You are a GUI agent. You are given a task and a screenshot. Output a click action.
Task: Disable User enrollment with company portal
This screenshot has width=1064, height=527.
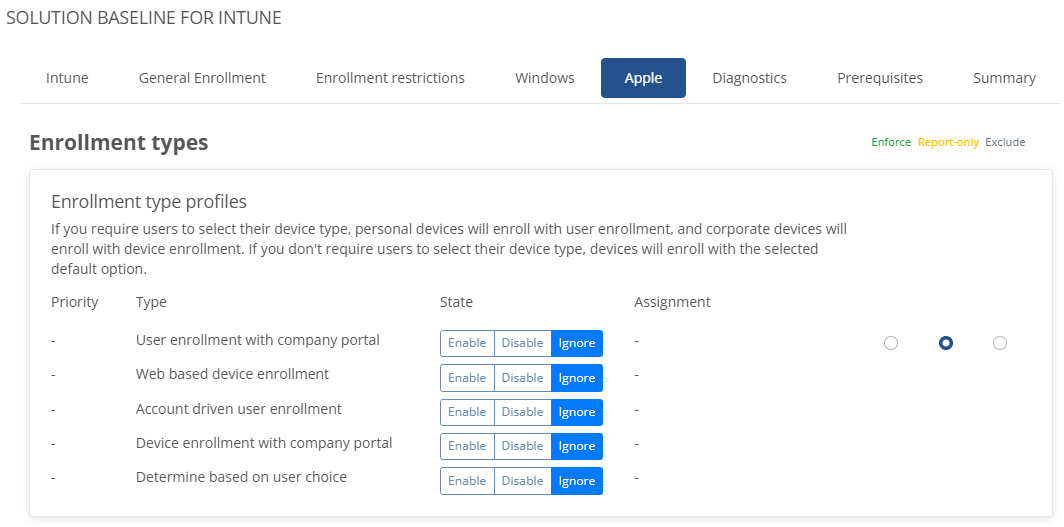click(x=522, y=343)
